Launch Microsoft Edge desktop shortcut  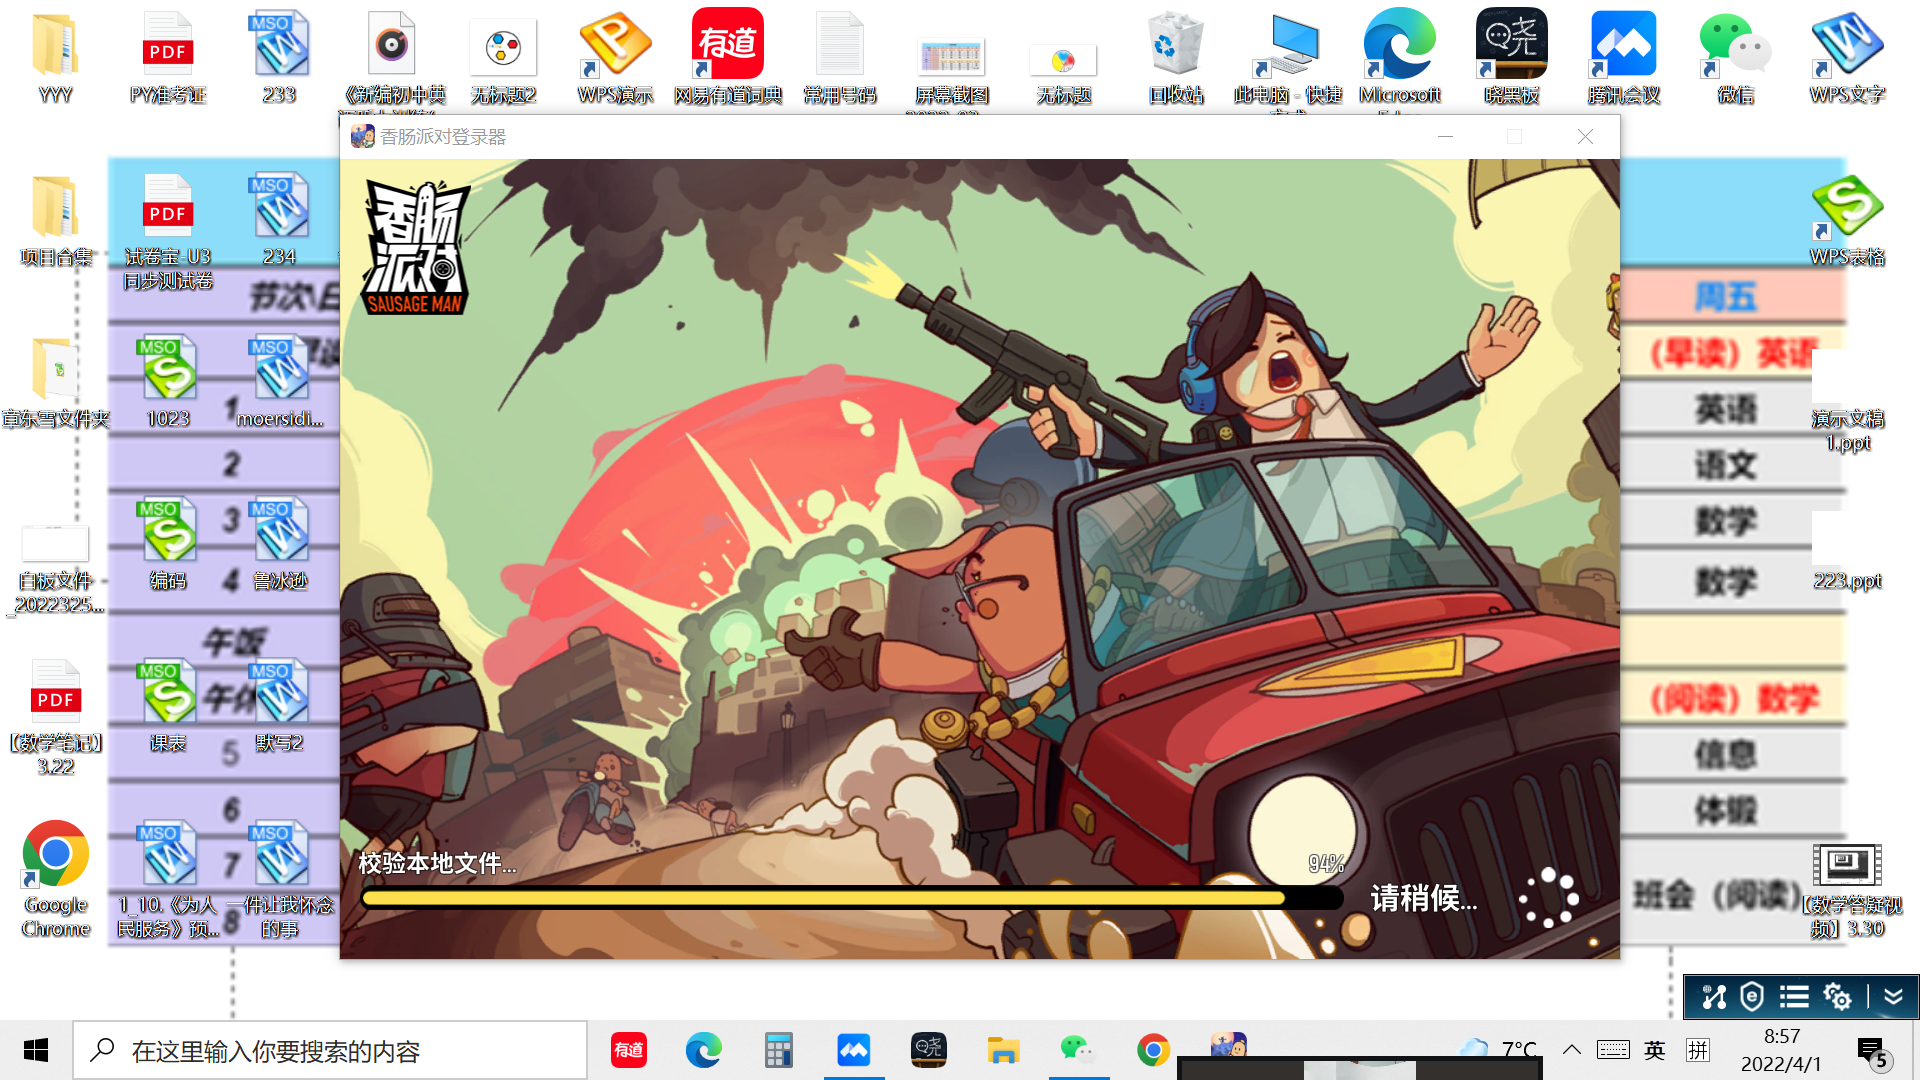(1399, 58)
